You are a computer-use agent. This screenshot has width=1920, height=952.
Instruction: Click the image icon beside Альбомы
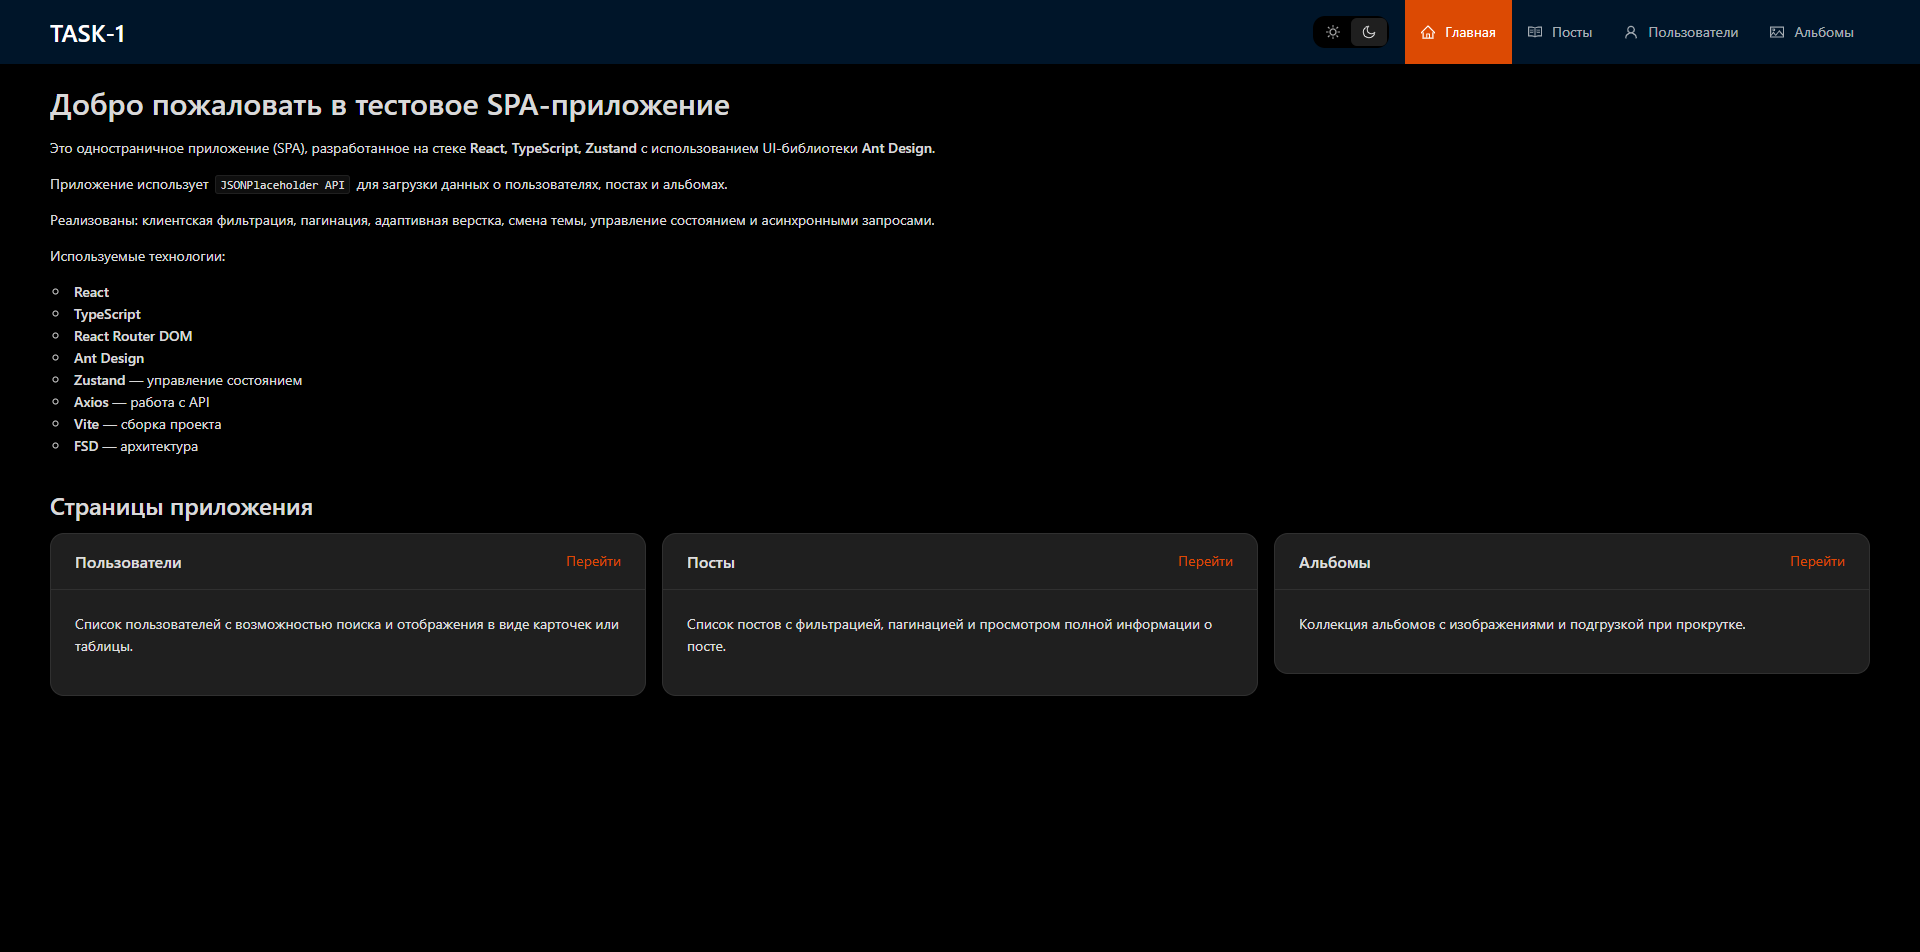pyautogui.click(x=1777, y=31)
